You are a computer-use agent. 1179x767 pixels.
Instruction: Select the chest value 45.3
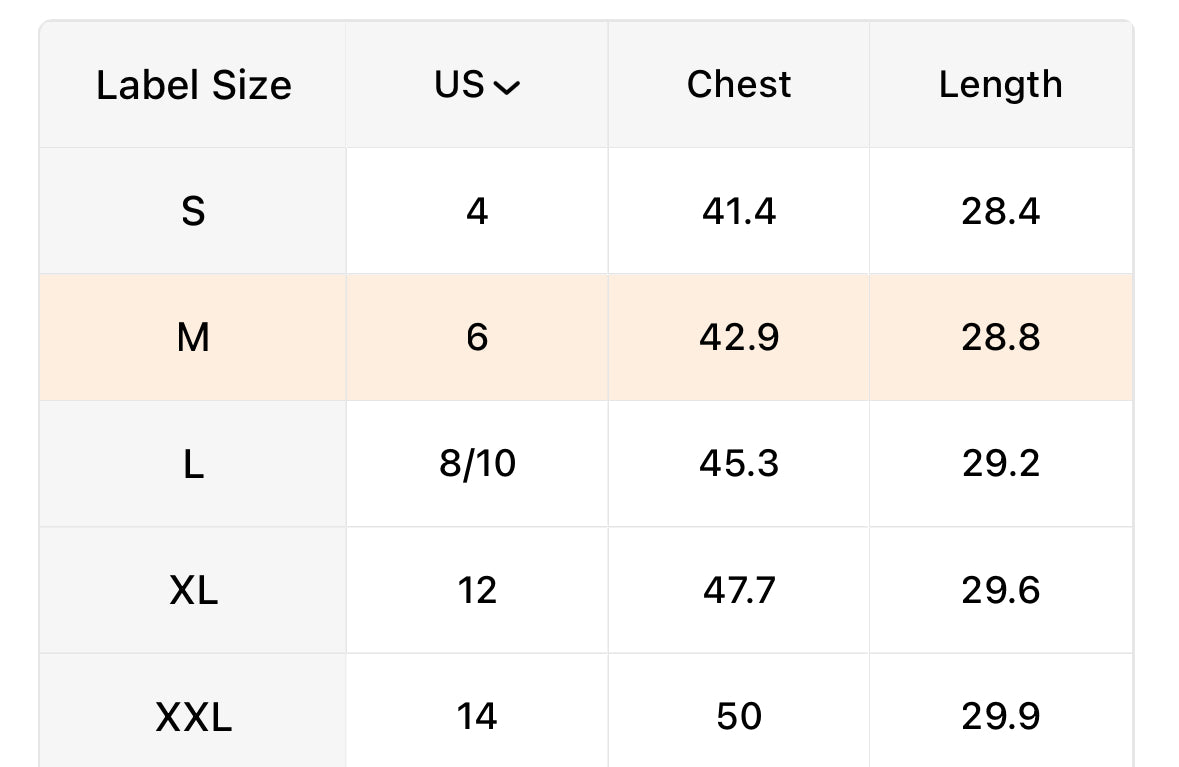(738, 463)
